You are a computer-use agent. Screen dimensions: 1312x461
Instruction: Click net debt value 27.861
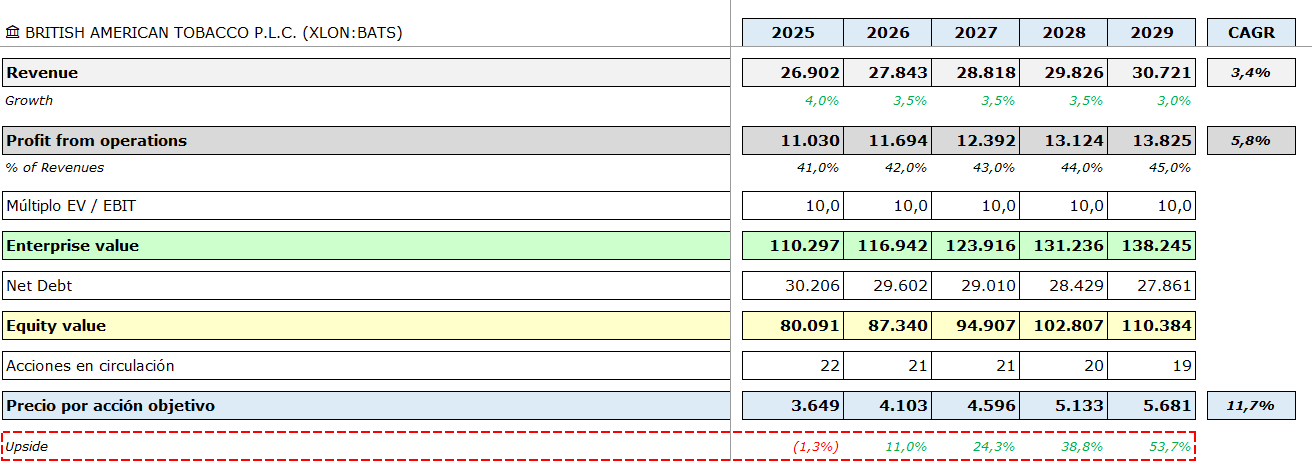tap(1152, 286)
